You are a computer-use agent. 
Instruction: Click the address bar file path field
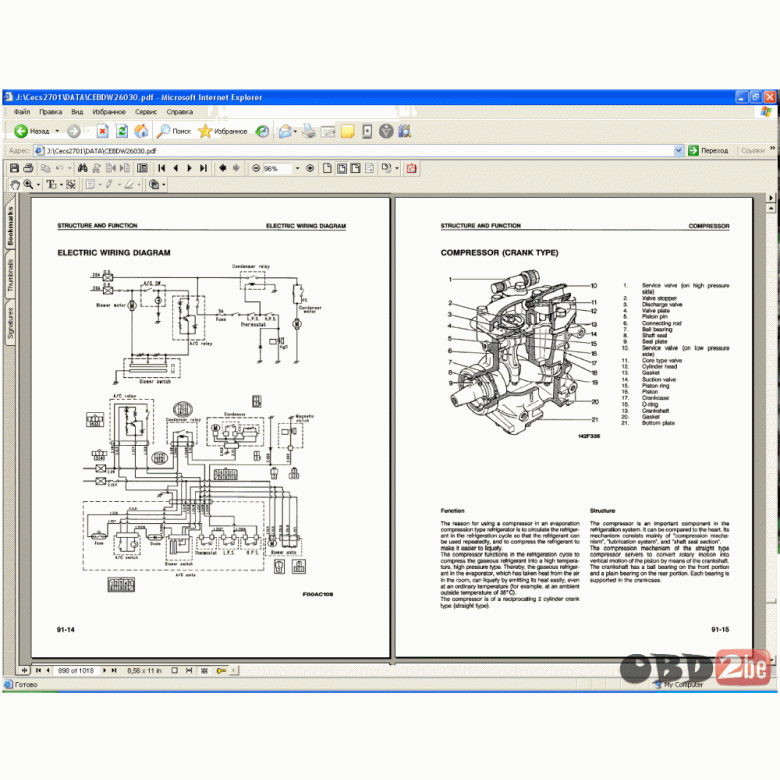tap(354, 150)
